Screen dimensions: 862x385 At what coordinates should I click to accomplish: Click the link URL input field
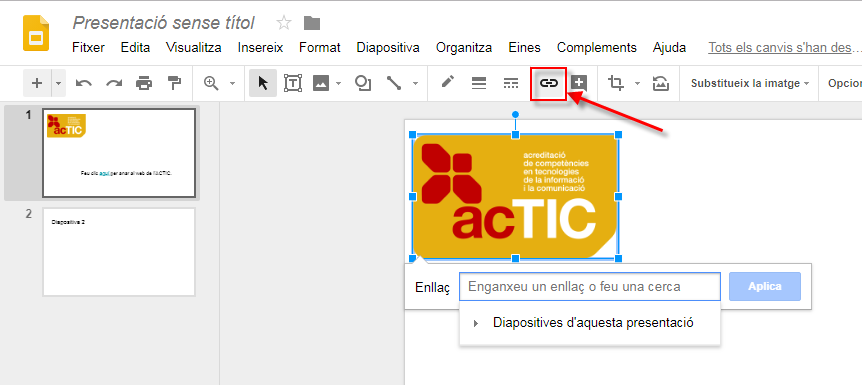[589, 287]
